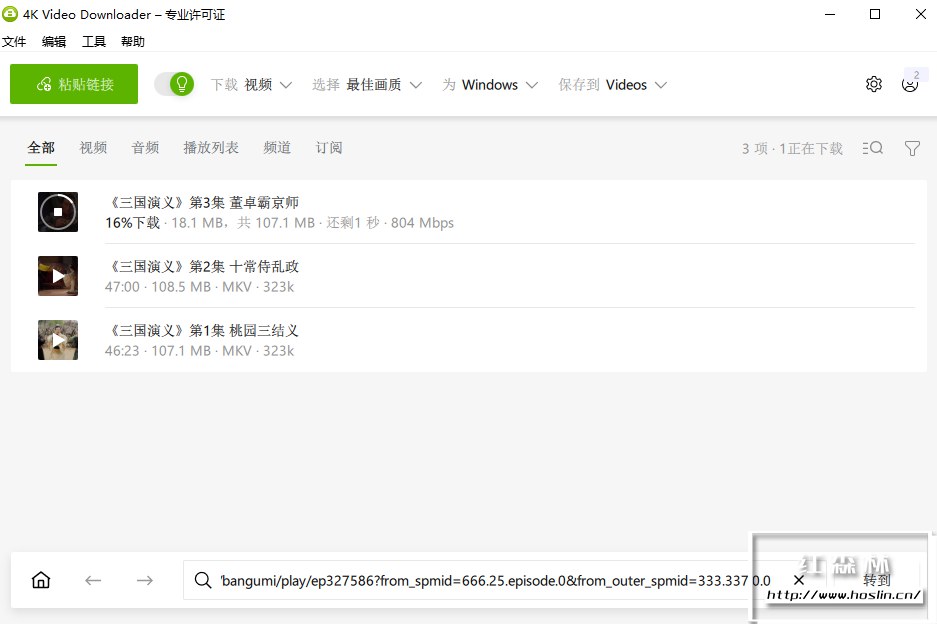Open the 工具 menu
This screenshot has width=937, height=624.
coord(94,41)
